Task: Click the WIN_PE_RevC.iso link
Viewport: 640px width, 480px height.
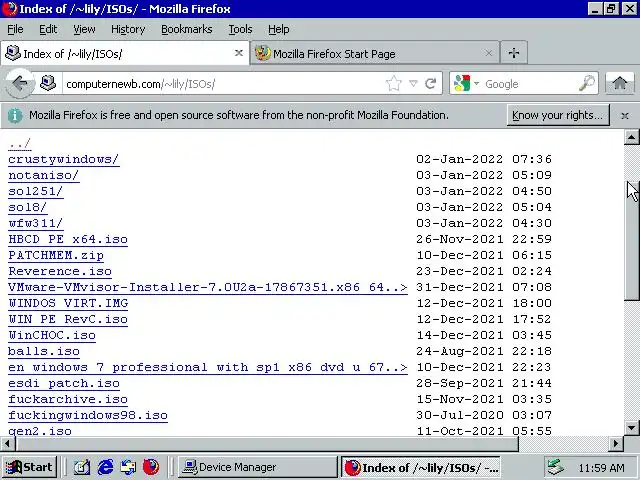Action: (x=68, y=319)
